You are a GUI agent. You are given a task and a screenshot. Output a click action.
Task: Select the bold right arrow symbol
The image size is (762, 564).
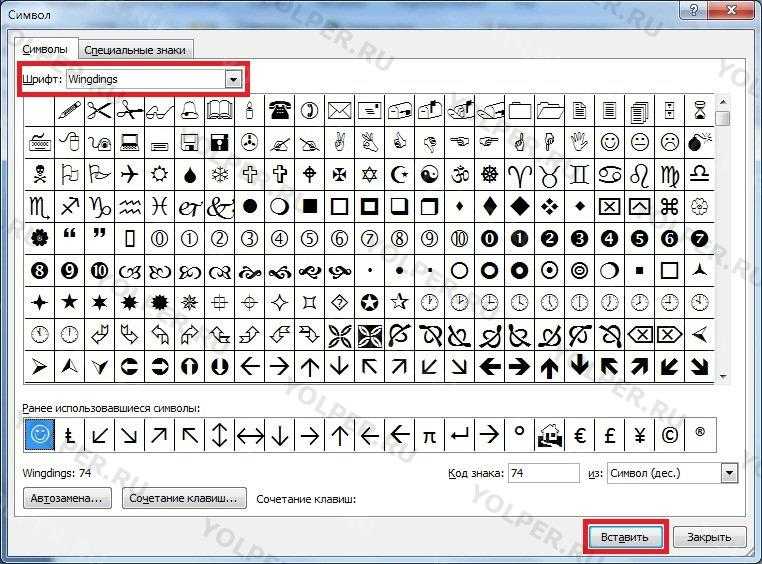pos(520,367)
